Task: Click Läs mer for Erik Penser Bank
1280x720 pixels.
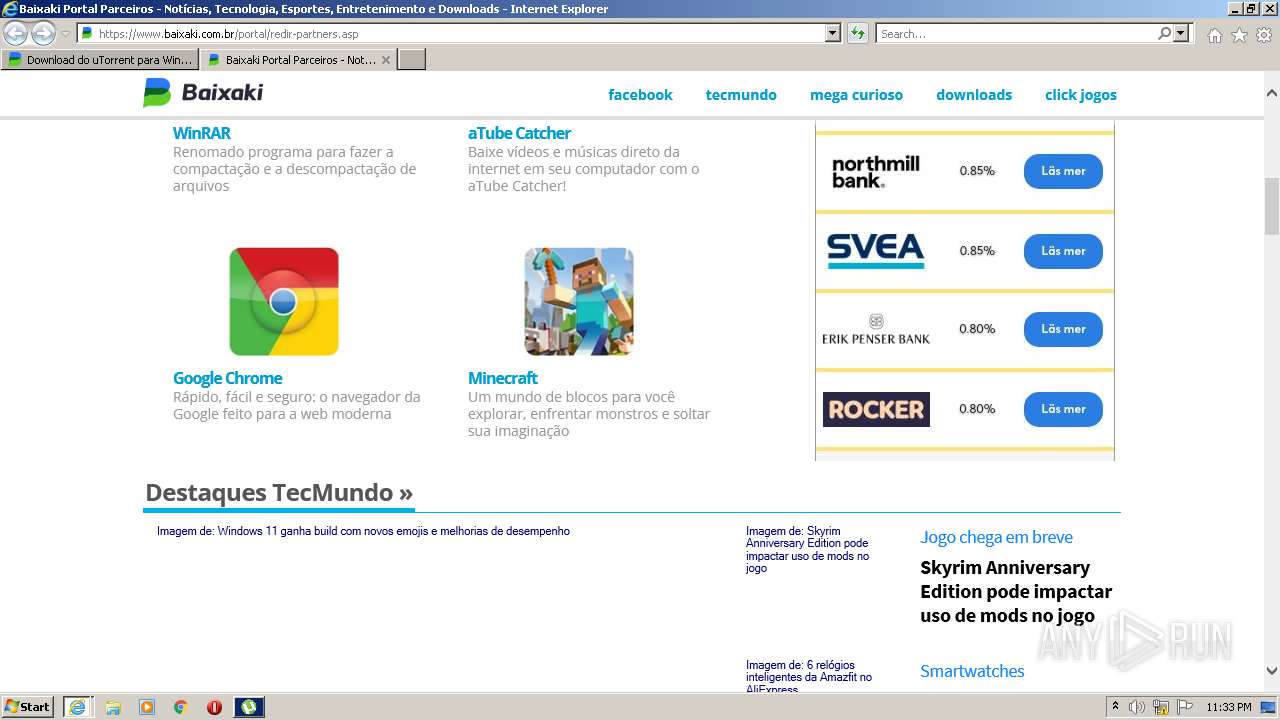Action: (1063, 329)
